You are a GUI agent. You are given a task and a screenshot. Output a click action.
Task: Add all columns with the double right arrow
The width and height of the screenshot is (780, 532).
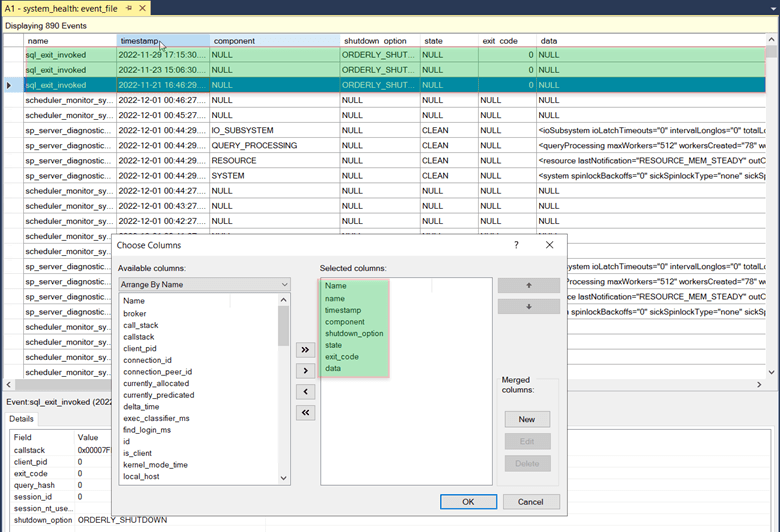click(x=305, y=350)
